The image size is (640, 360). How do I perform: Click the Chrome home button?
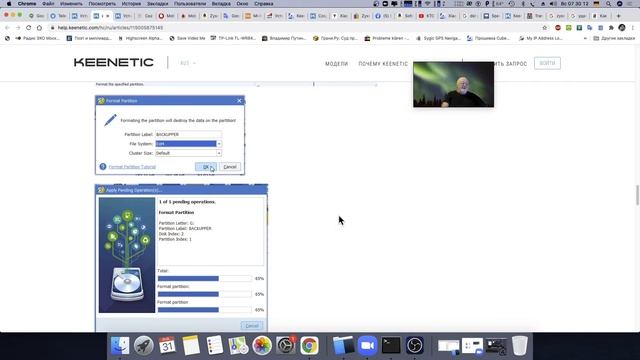(x=39, y=28)
